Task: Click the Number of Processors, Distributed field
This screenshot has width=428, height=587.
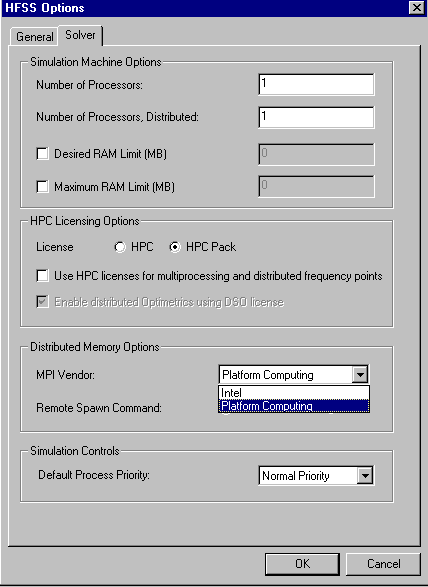Action: pyautogui.click(x=316, y=117)
